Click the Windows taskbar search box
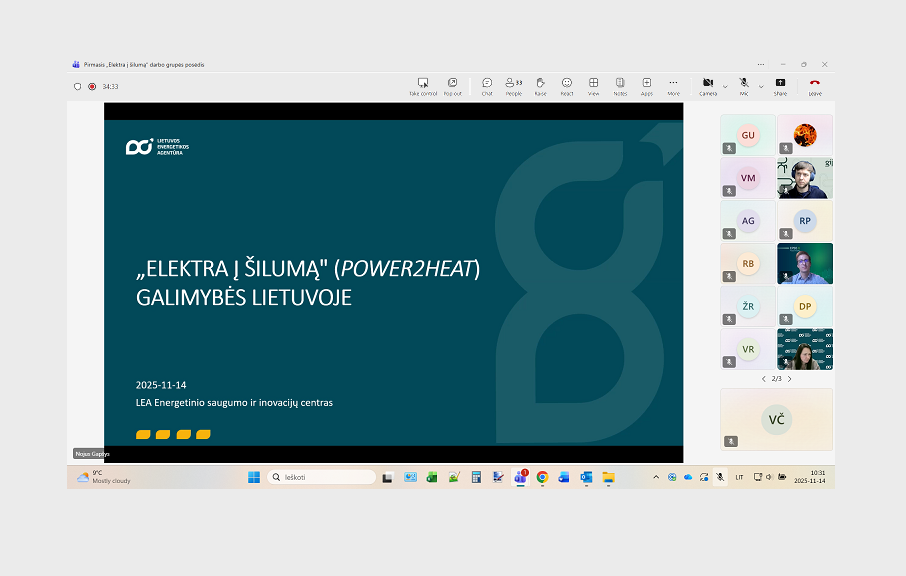This screenshot has width=906, height=576. pyautogui.click(x=321, y=477)
